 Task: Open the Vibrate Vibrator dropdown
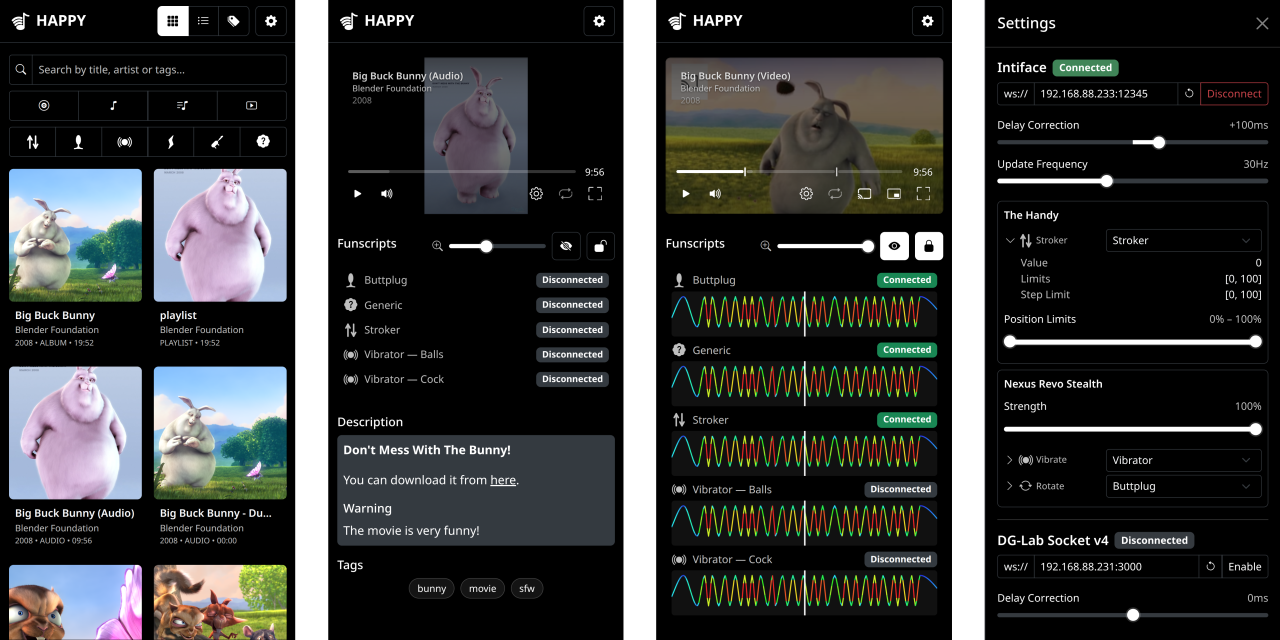click(1184, 460)
